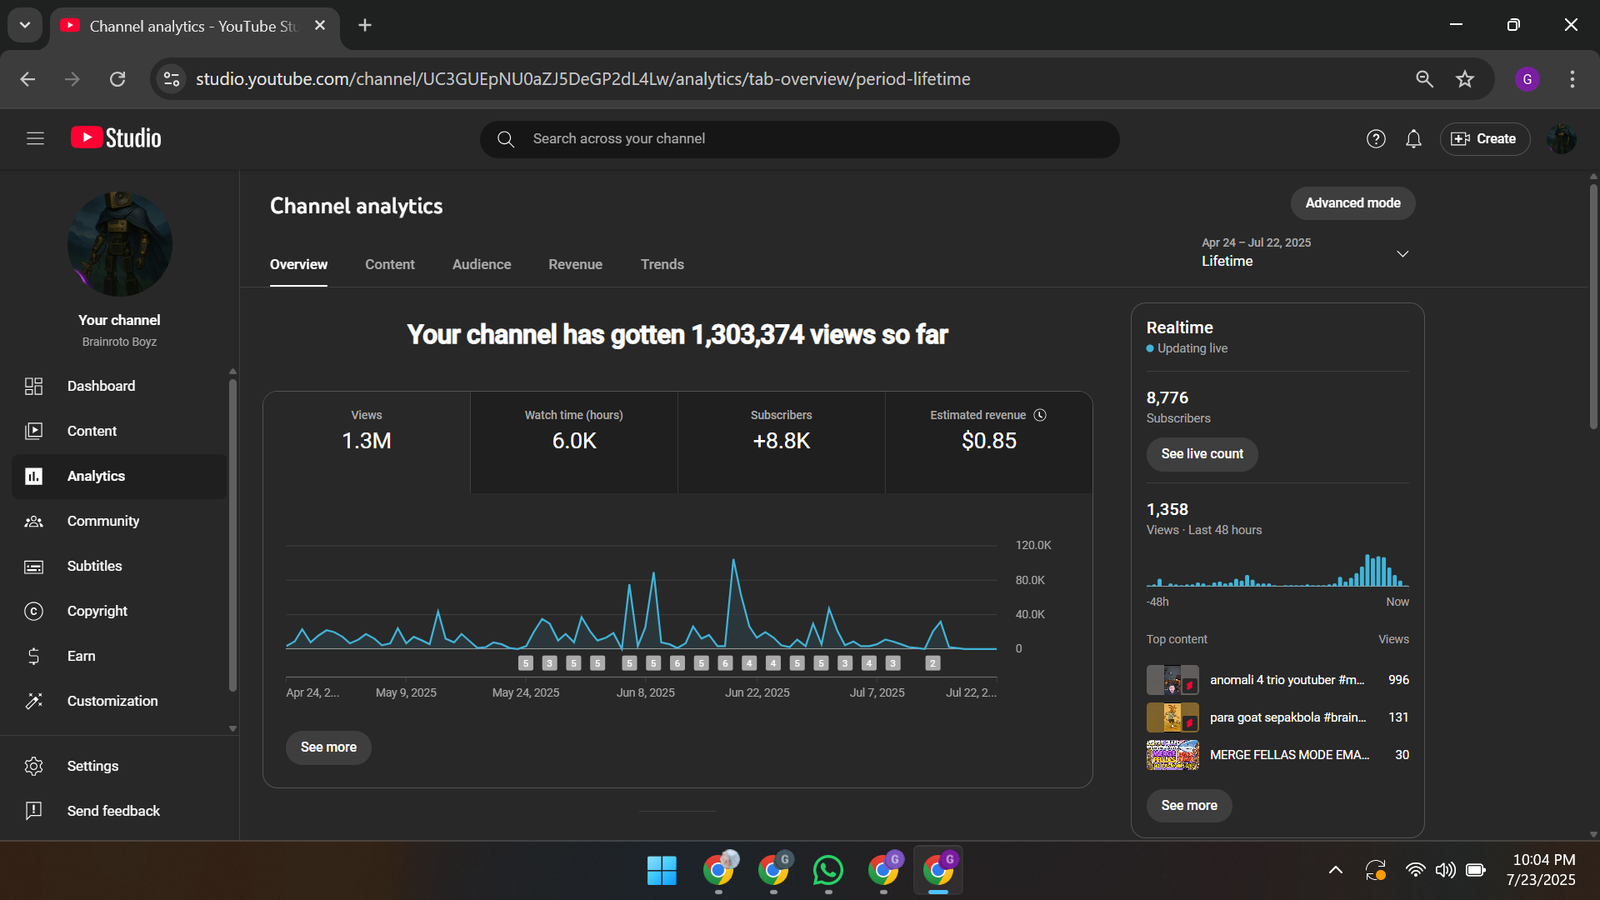Select the Estimated revenue card
Image resolution: width=1600 pixels, height=900 pixels.
point(989,442)
